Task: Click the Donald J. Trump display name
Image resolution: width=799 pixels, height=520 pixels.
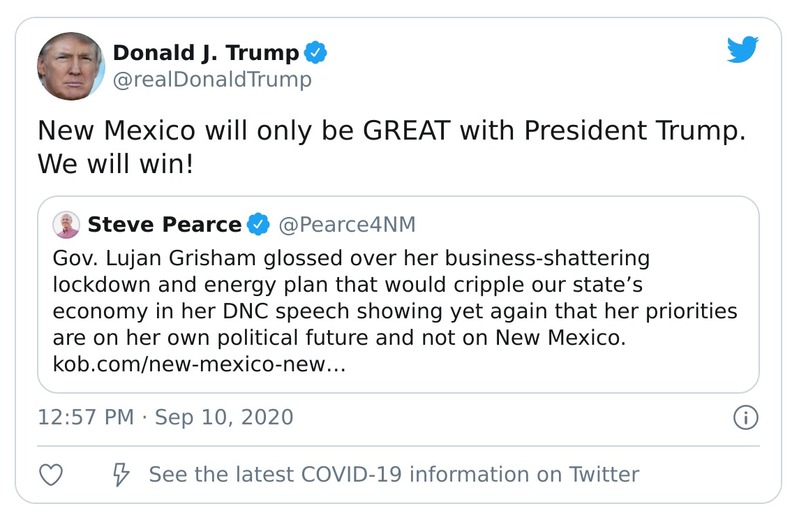Action: tap(205, 53)
